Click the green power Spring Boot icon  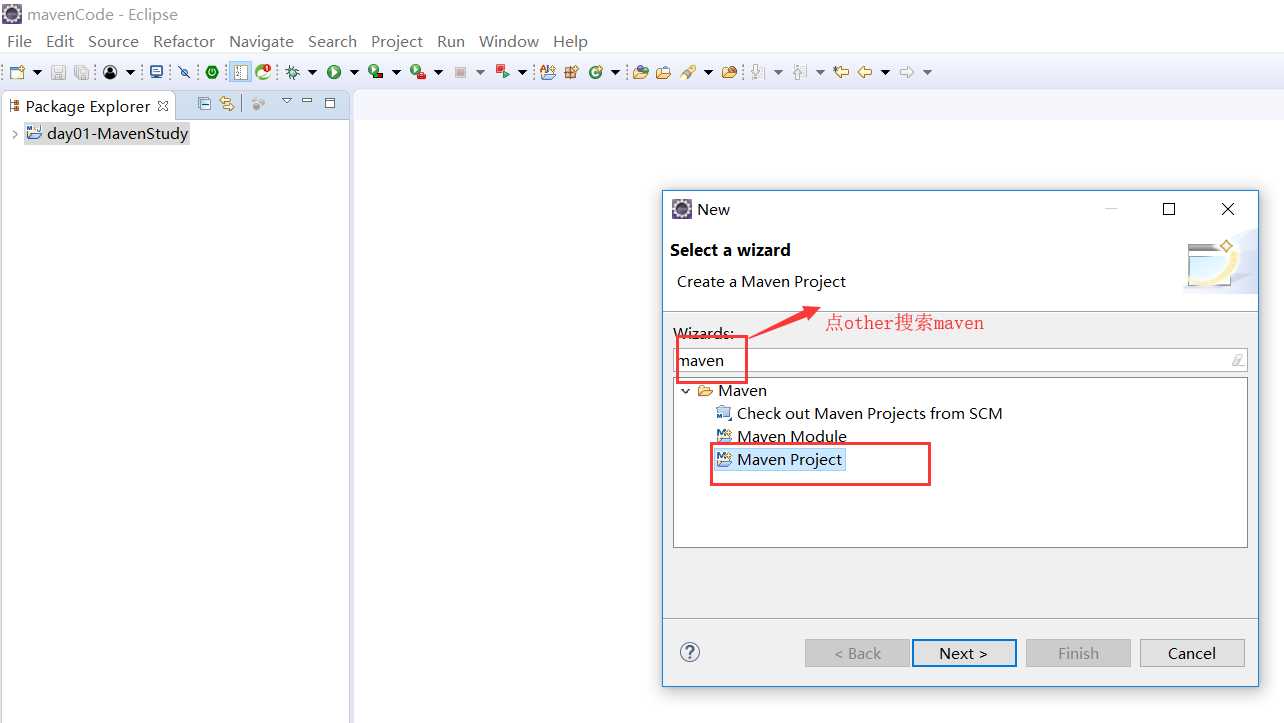(x=212, y=72)
